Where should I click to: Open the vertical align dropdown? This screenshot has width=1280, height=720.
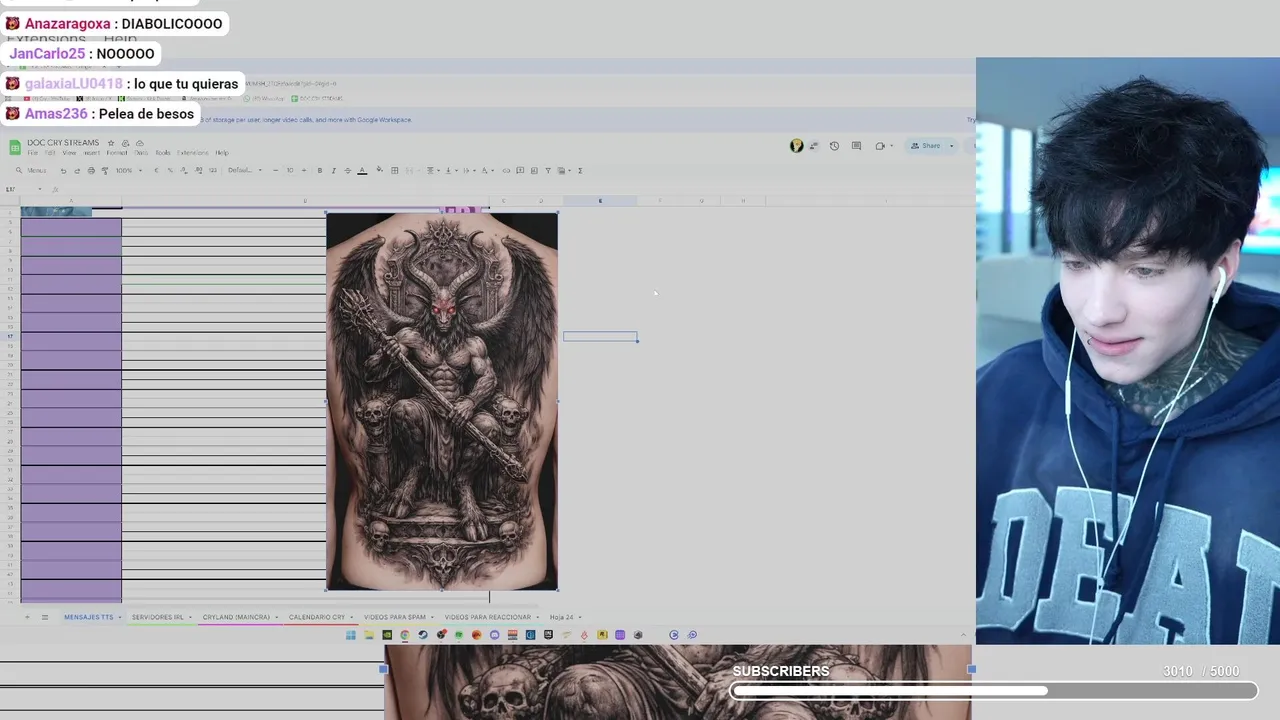pos(451,170)
